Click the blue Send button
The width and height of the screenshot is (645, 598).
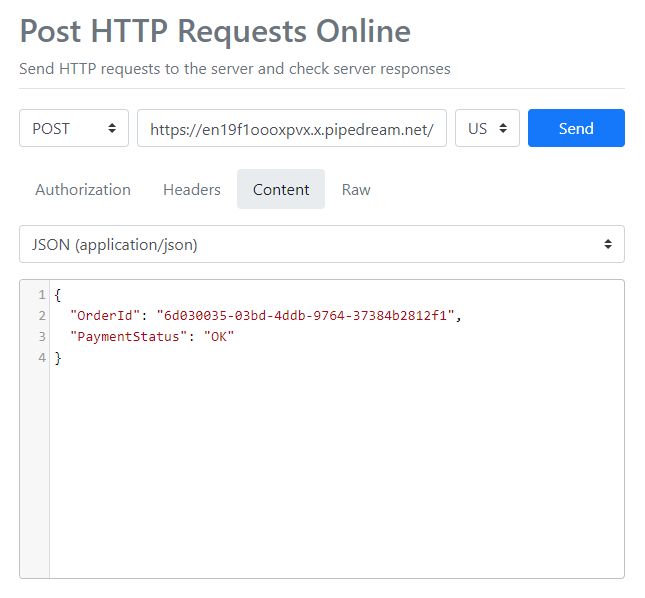(576, 128)
